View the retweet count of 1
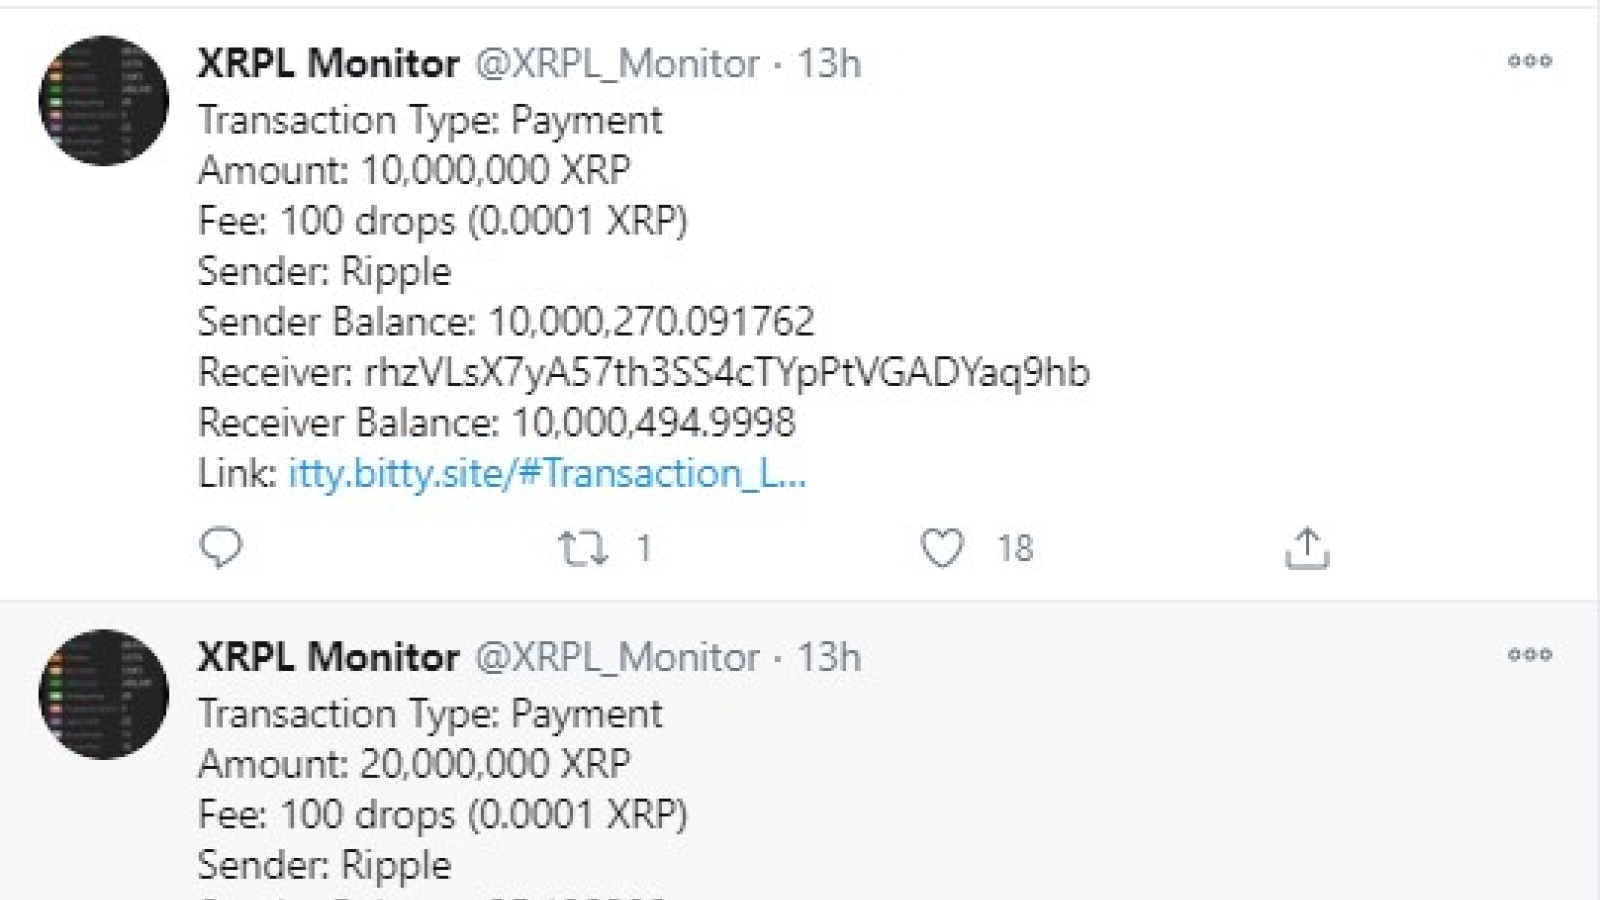 point(644,548)
